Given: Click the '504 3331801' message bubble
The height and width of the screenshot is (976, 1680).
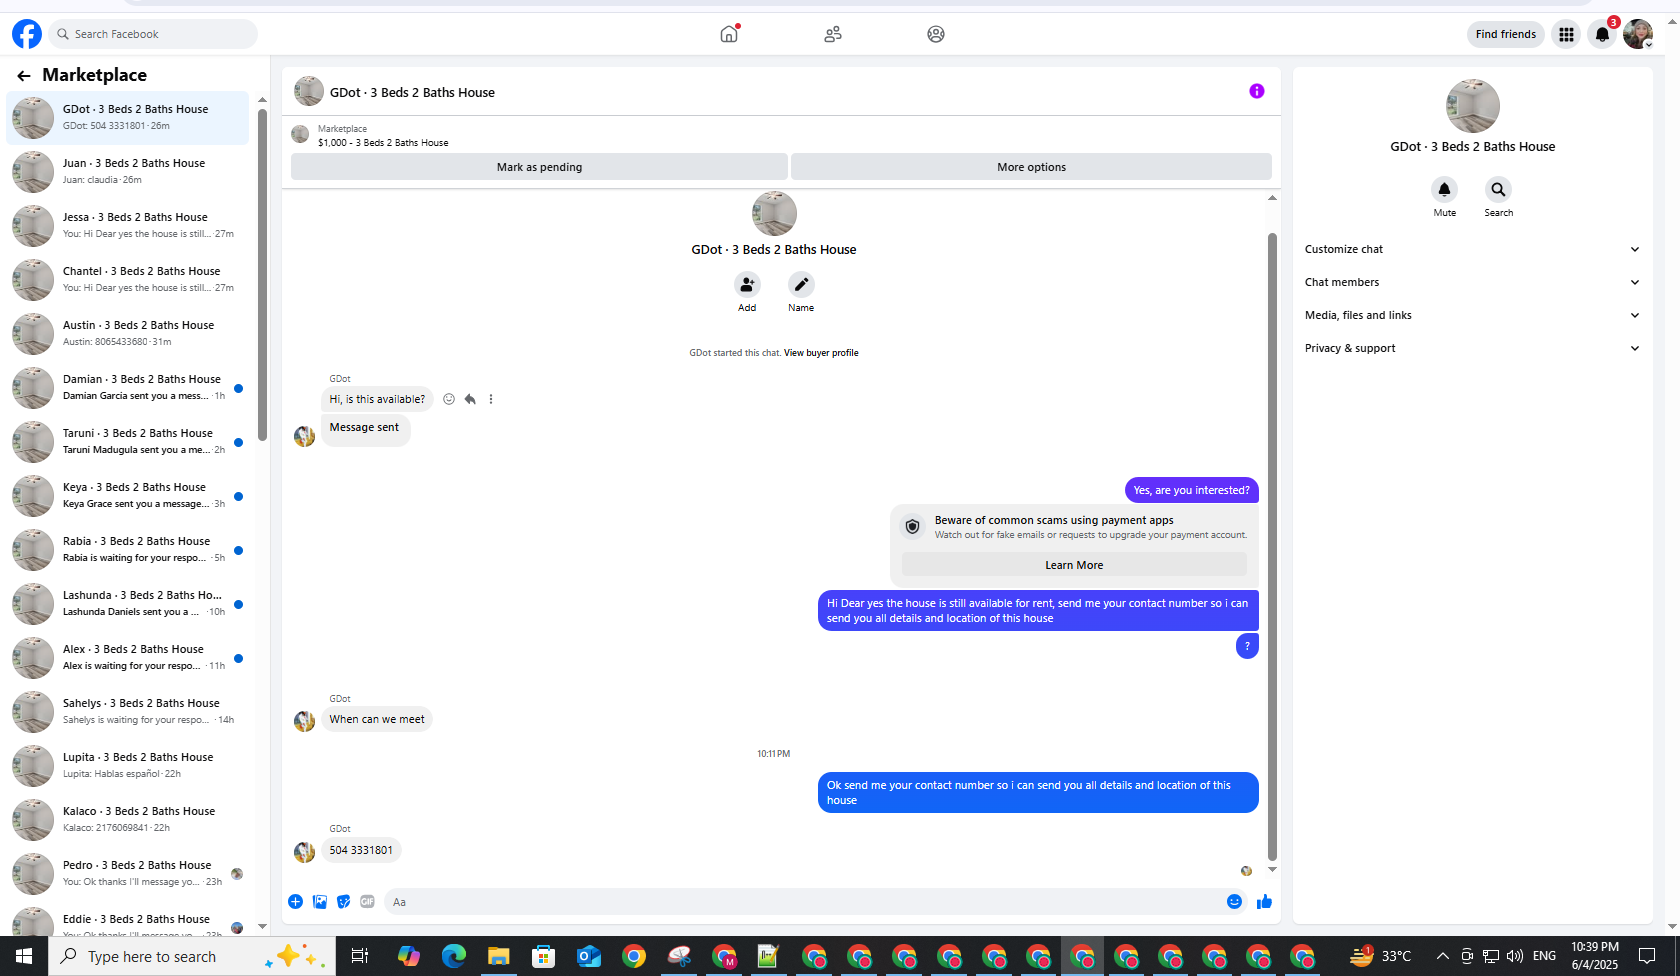Looking at the screenshot, I should tap(361, 850).
